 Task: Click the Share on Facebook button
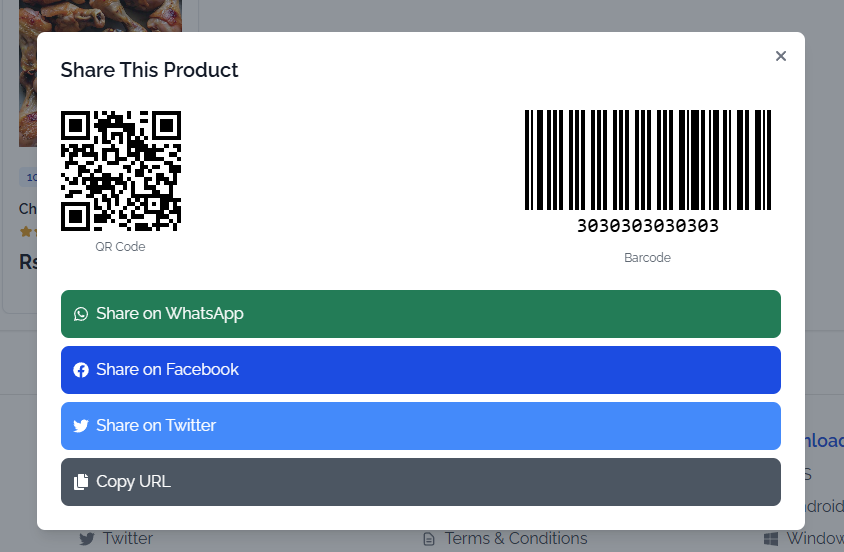coord(421,370)
